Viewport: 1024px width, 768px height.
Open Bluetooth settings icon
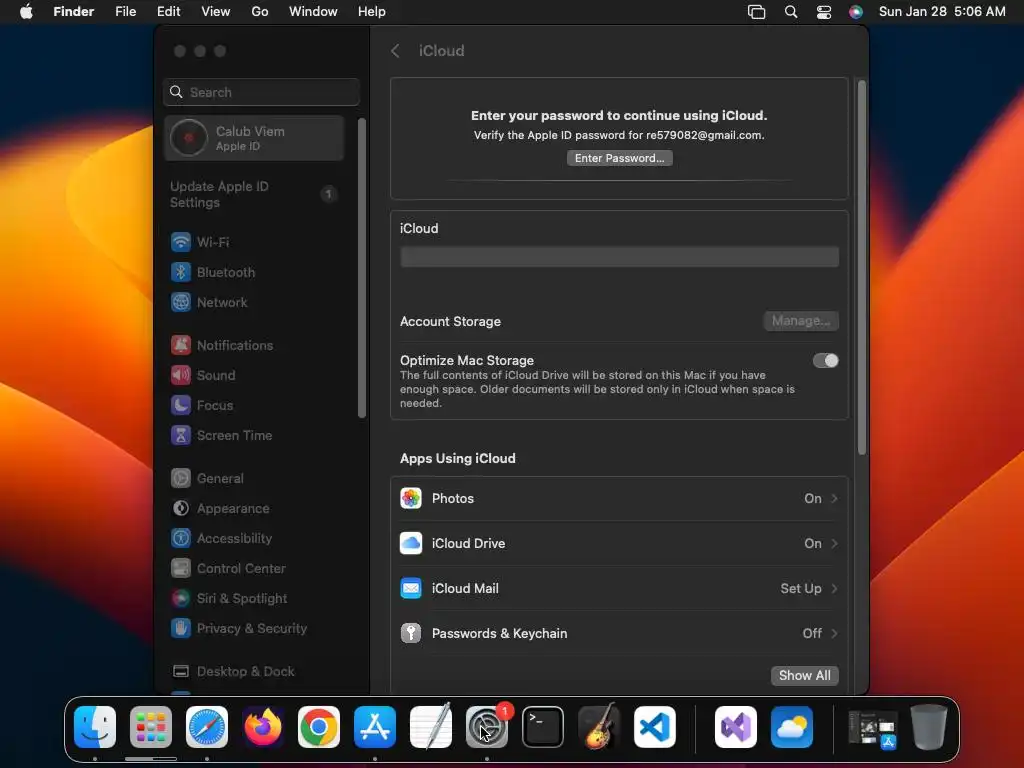(181, 272)
